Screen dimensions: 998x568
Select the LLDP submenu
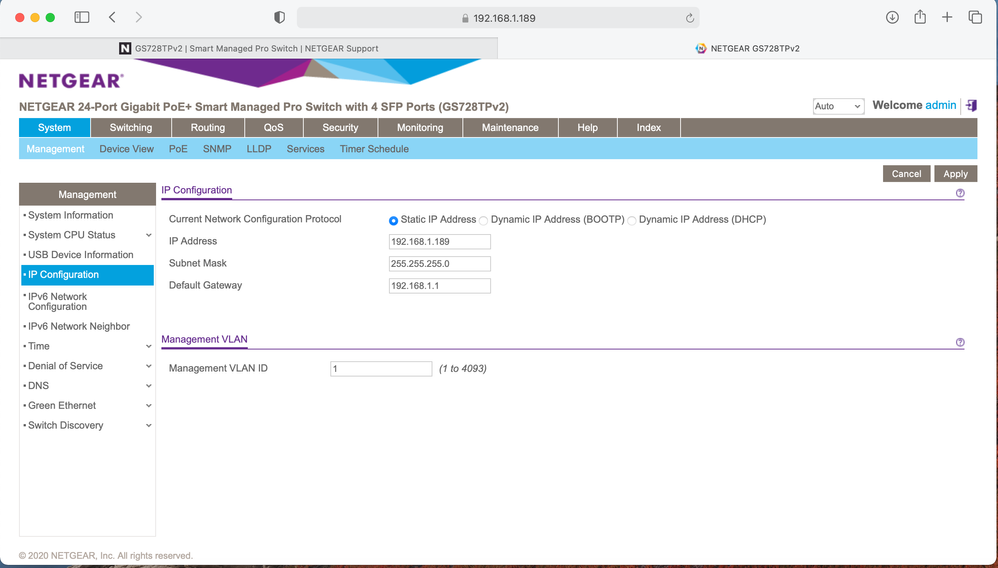pyautogui.click(x=259, y=148)
